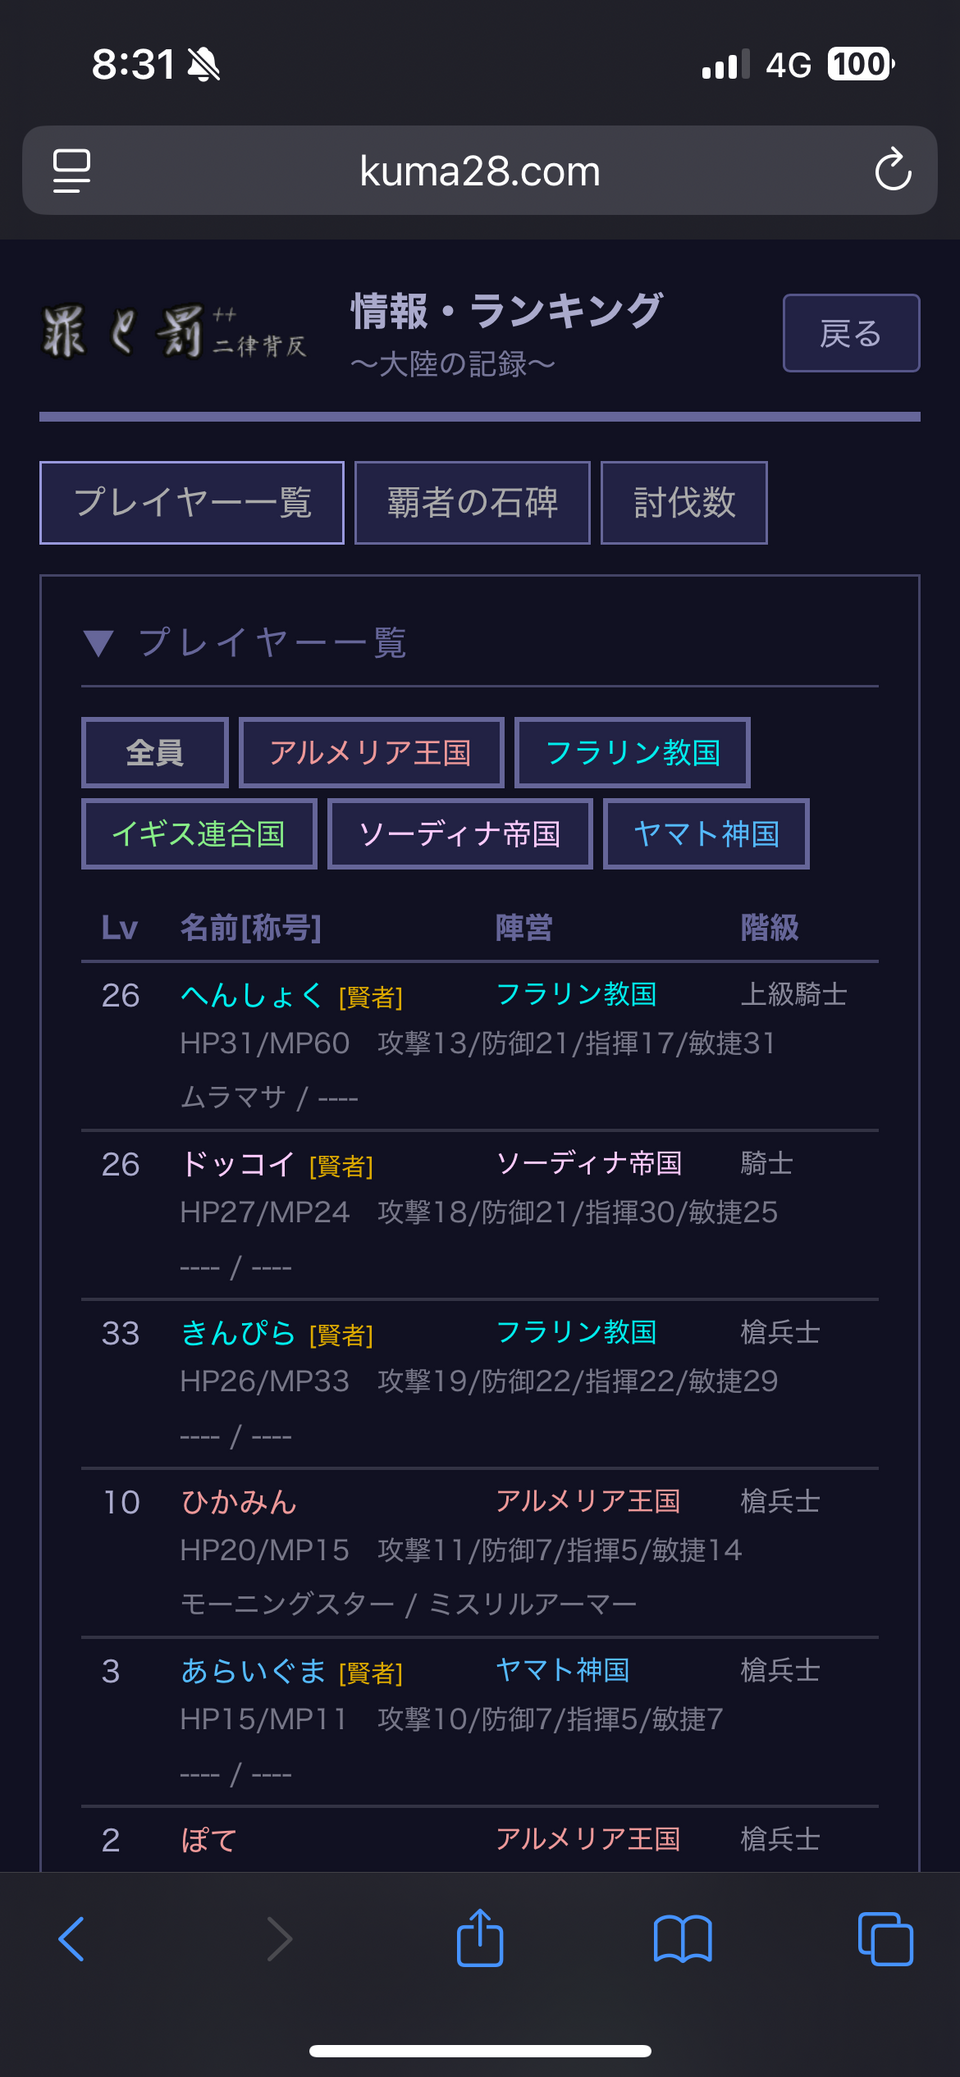Screen dimensions: 960x2077
Task: Collapse the プレイヤー一覧 section triangle
Action: tap(98, 643)
